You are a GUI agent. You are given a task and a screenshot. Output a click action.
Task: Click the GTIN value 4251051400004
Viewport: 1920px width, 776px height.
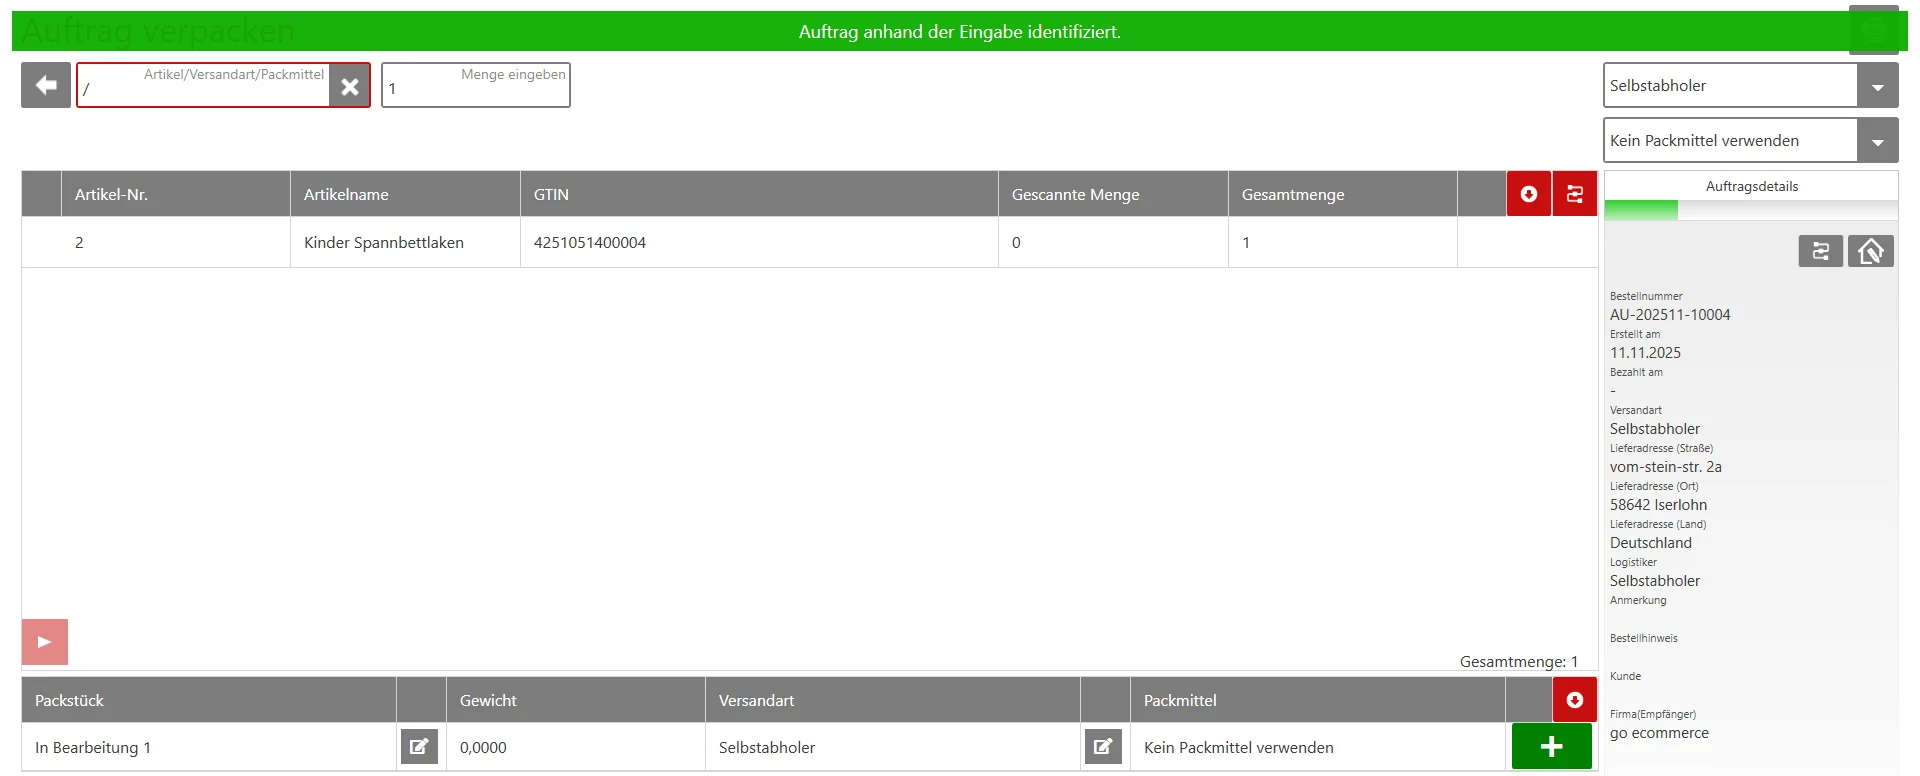(x=590, y=243)
